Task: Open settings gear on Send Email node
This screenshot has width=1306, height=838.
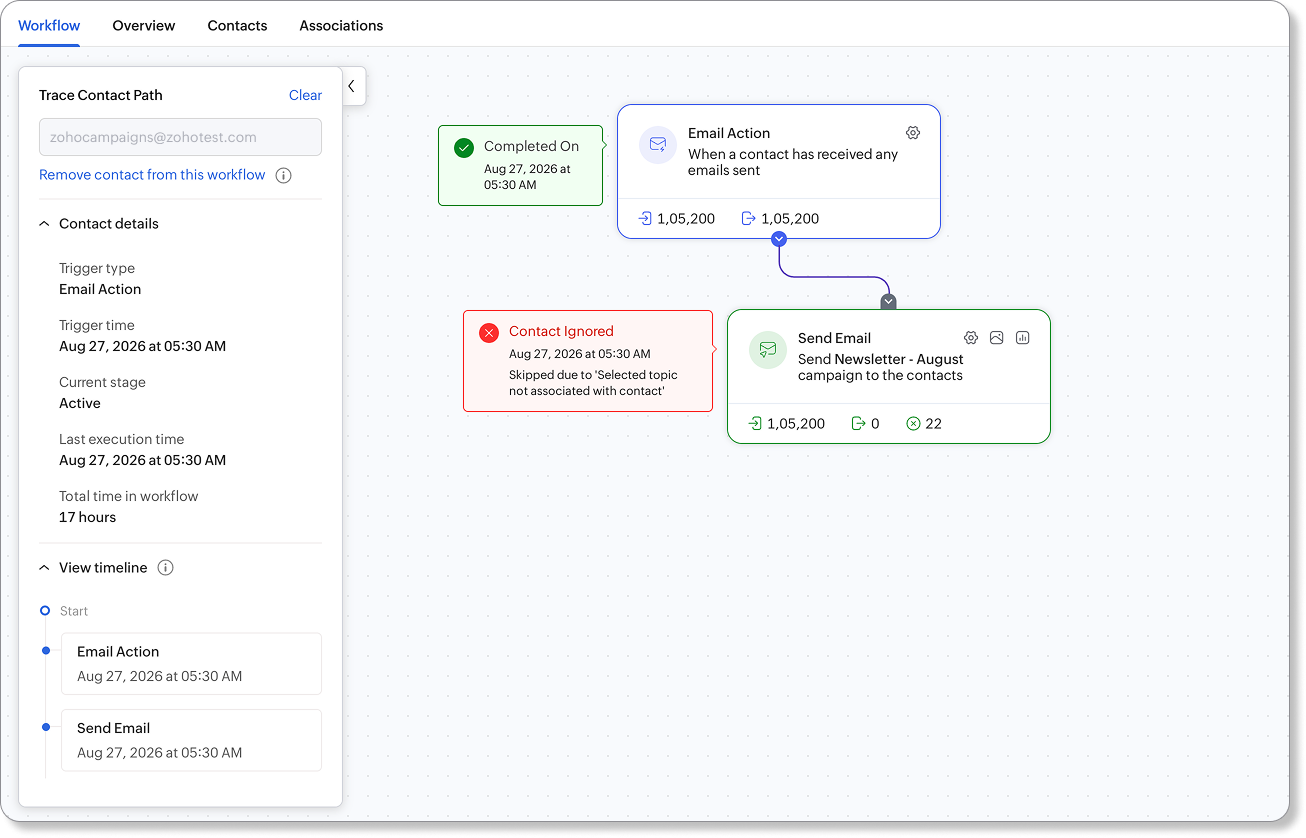Action: [x=970, y=338]
